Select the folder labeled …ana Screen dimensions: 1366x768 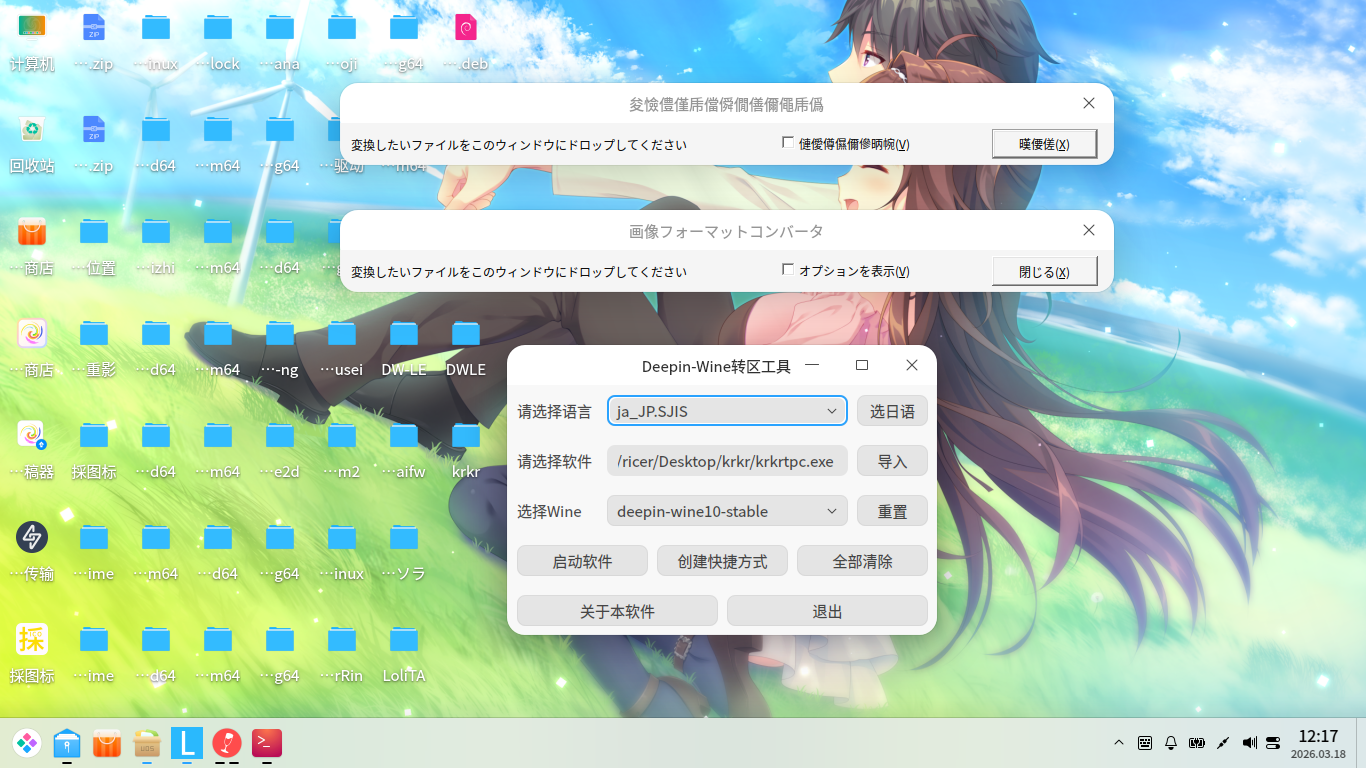280,27
